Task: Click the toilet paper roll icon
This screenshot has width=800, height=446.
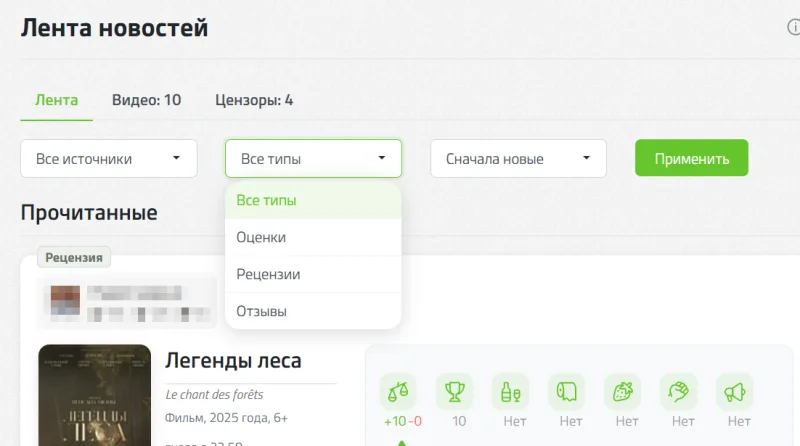Action: pyautogui.click(x=566, y=392)
